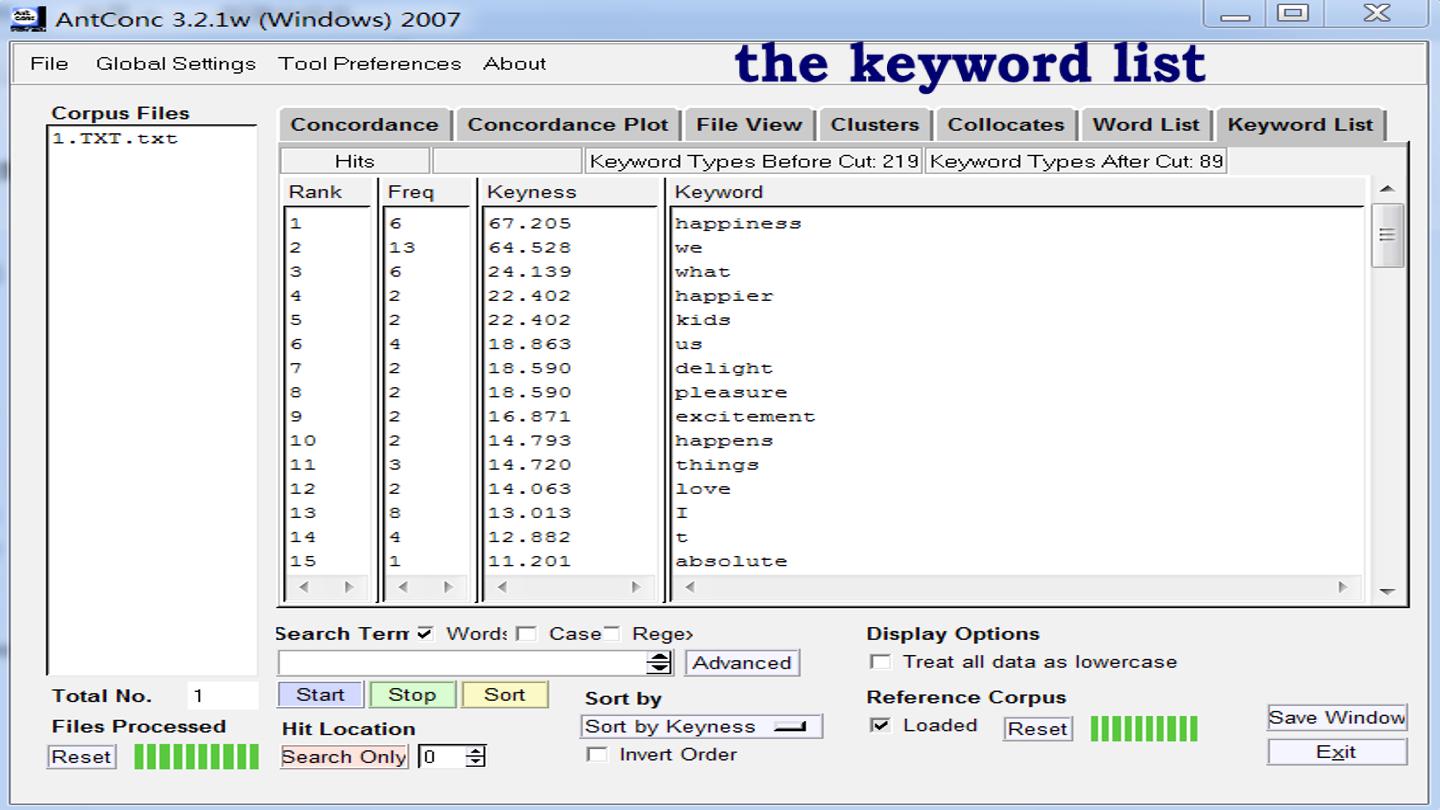
Task: Open the Sort by Keyness dropdown
Action: point(702,727)
